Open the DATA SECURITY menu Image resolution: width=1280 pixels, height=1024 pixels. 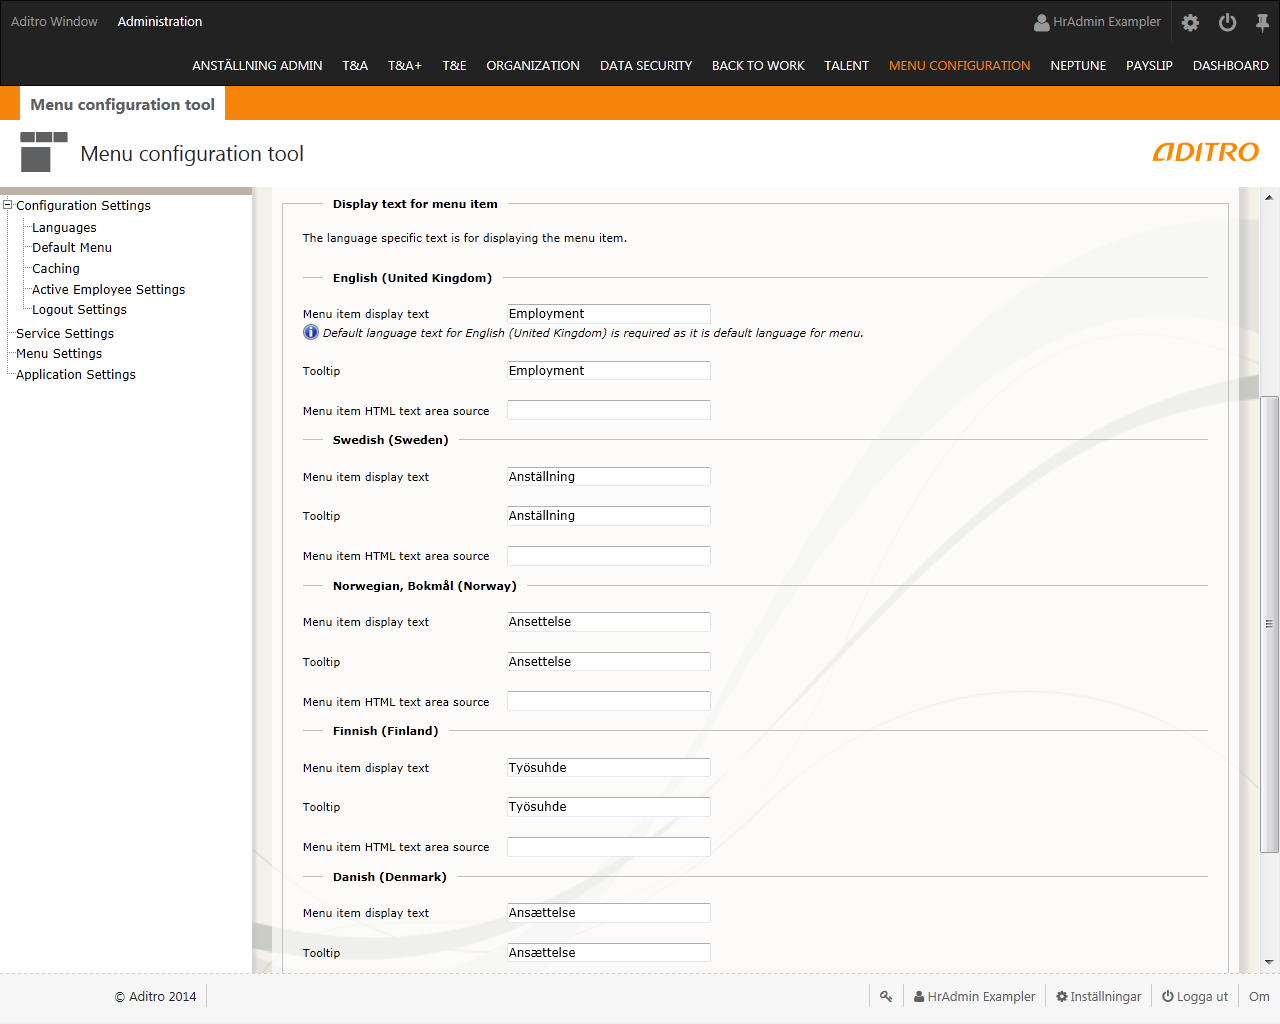[646, 66]
